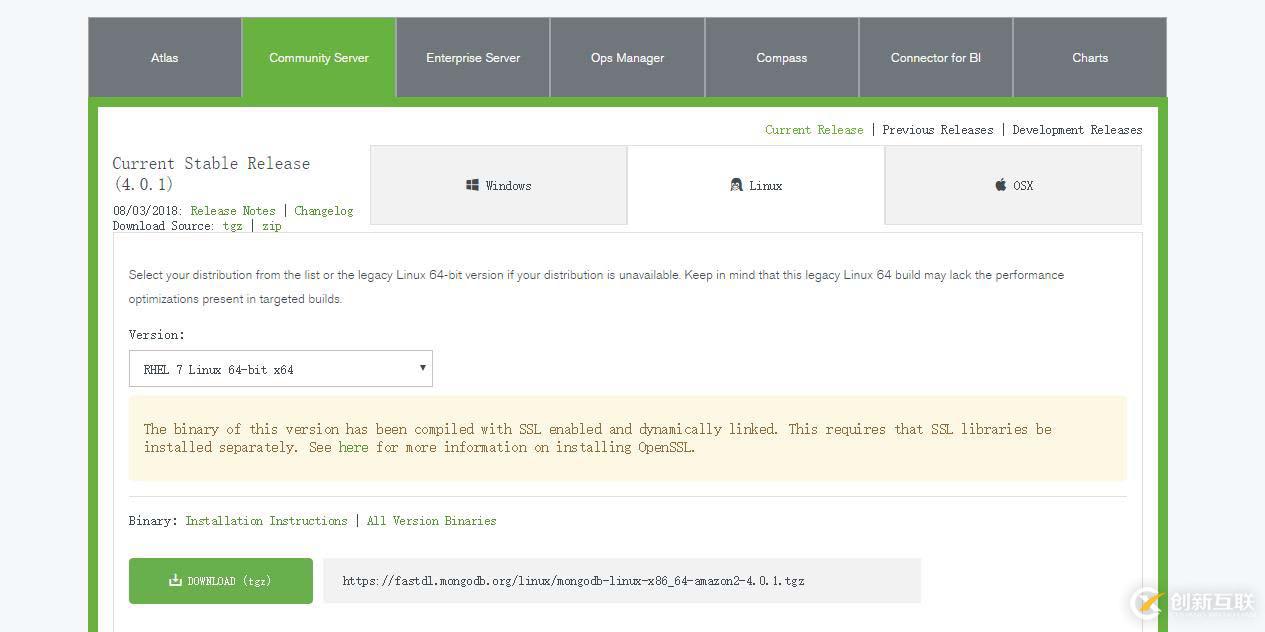1265x632 pixels.
Task: Follow the 'here' OpenSSL info link
Action: (353, 447)
